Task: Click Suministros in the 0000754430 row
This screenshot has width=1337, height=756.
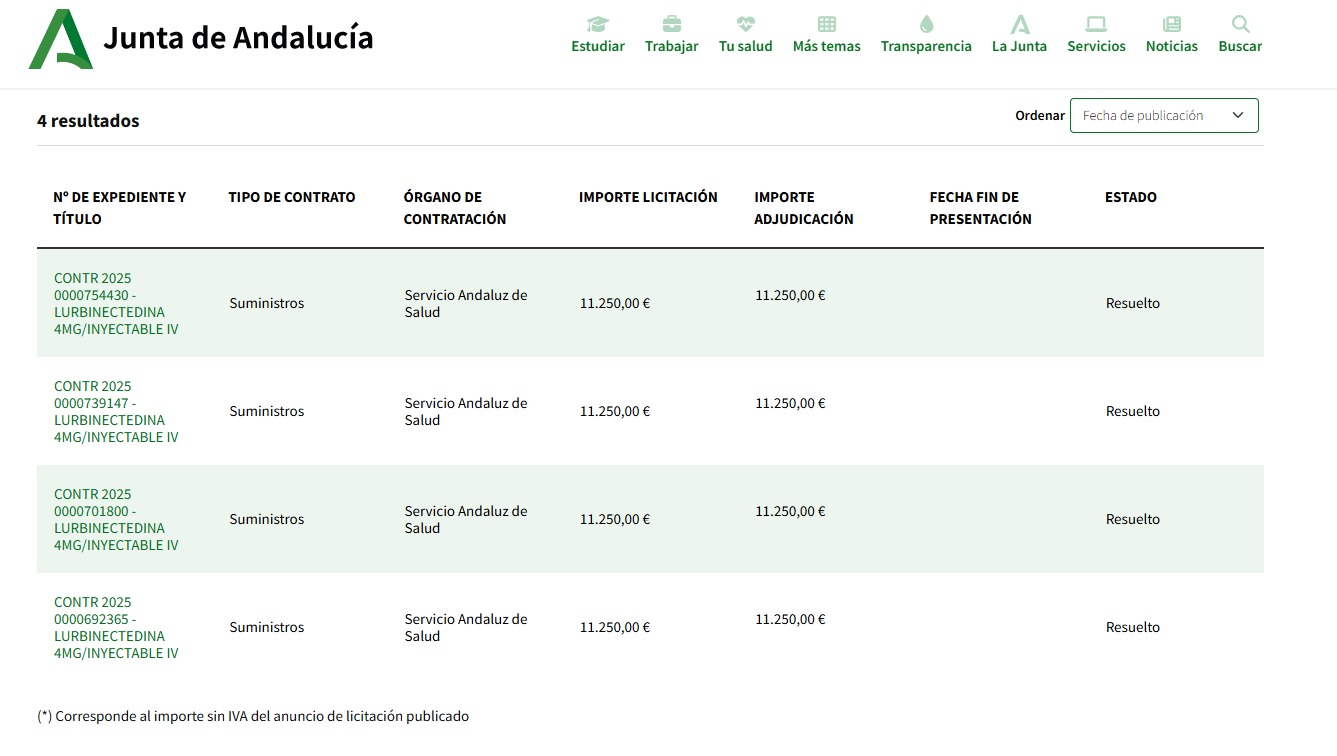Action: coord(267,303)
